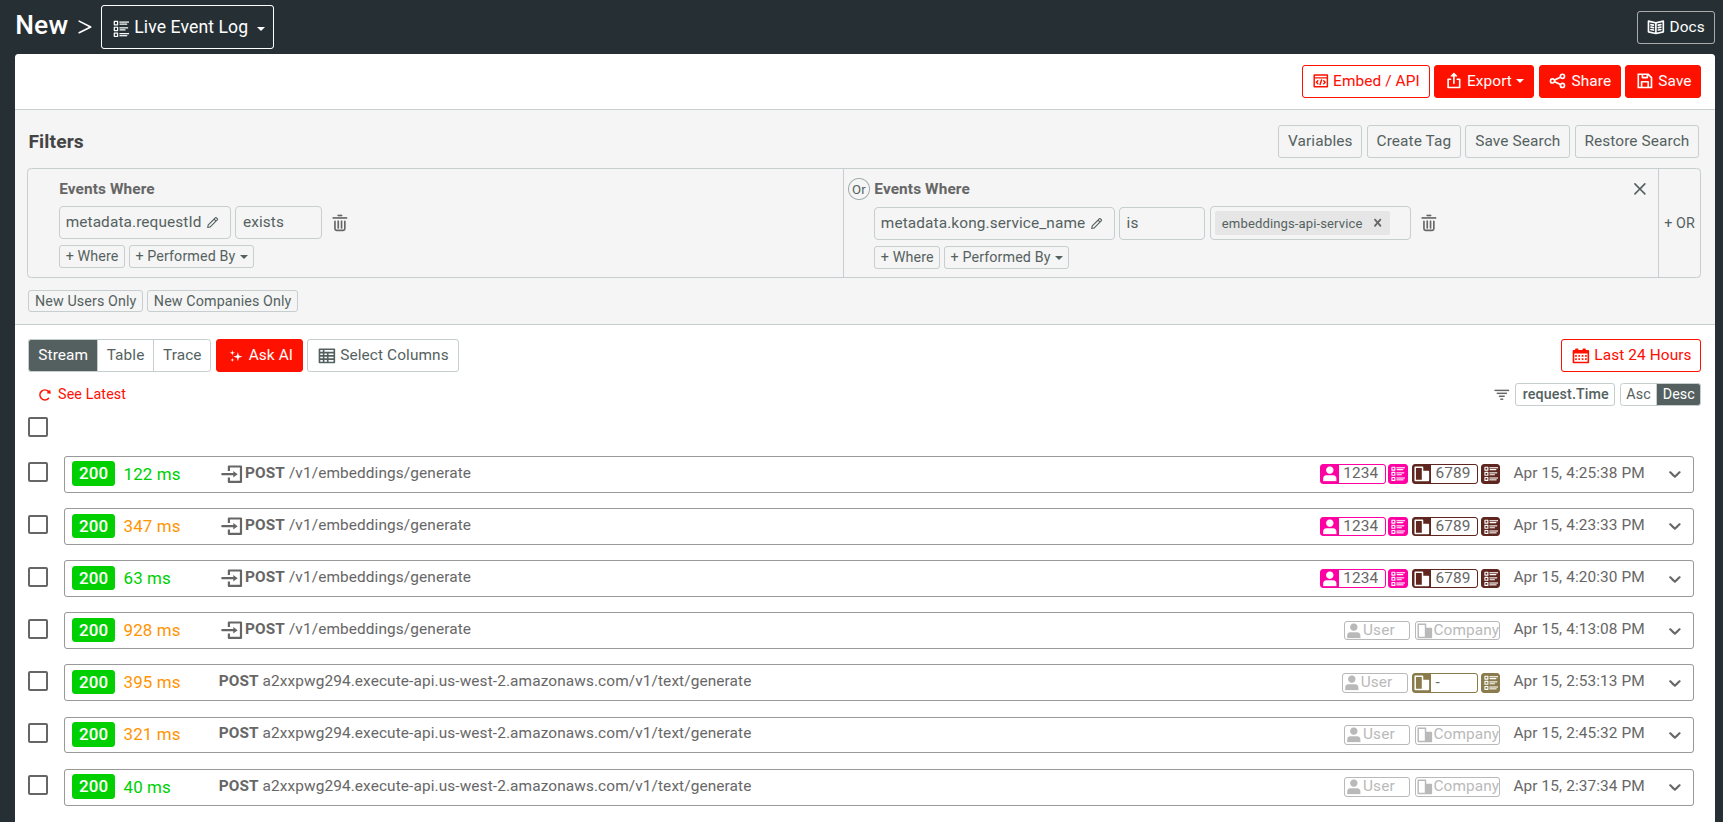Switch to the Table tab
The width and height of the screenshot is (1723, 822).
(x=126, y=355)
